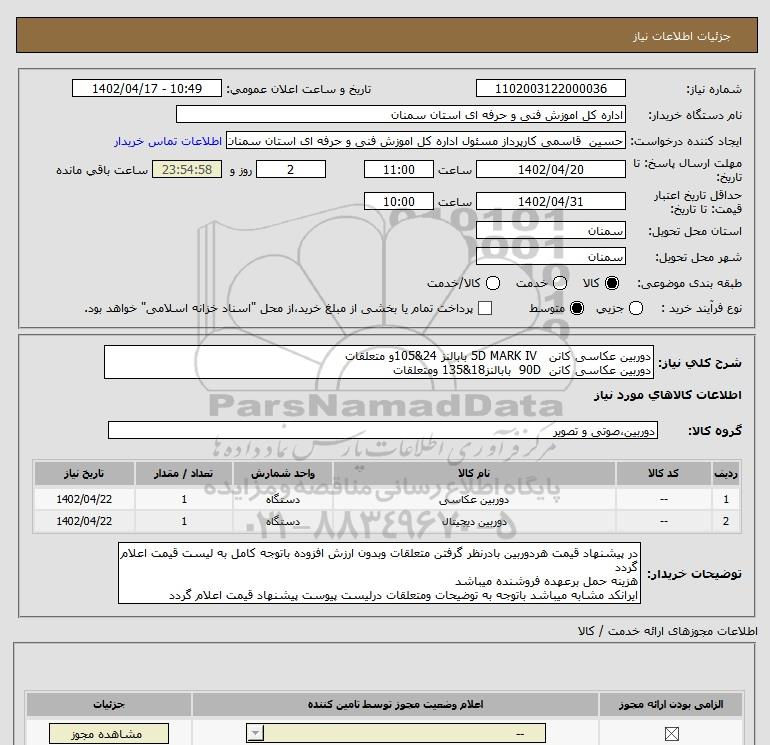Select row دوربین عکاسی in table
The image size is (770, 745).
tap(387, 499)
